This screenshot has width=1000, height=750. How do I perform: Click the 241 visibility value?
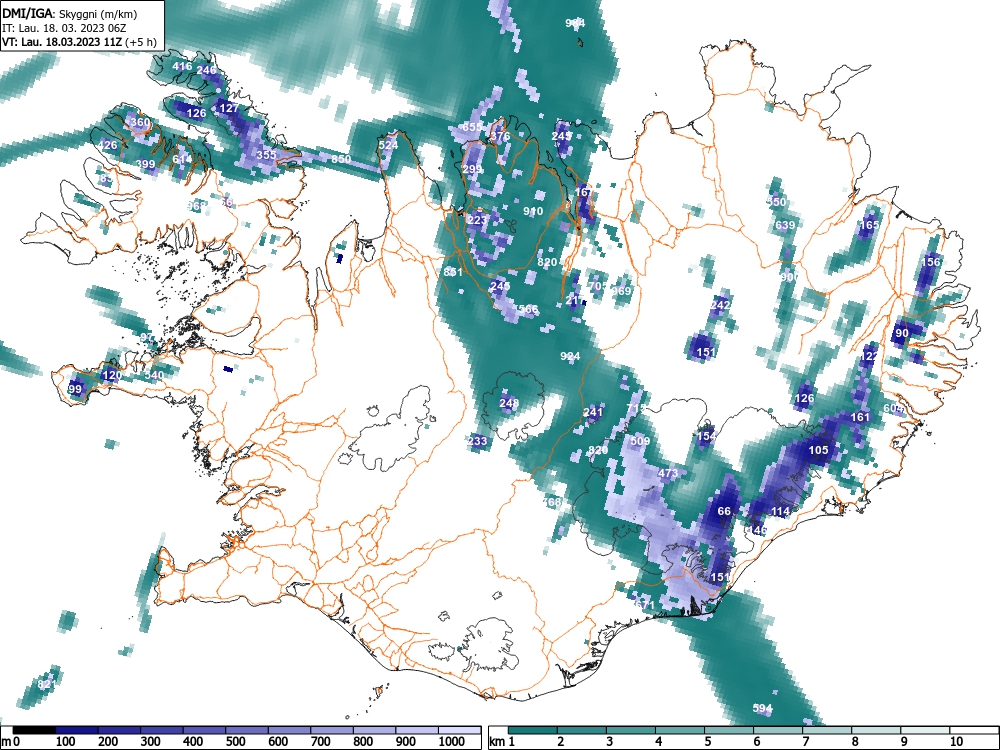point(593,413)
